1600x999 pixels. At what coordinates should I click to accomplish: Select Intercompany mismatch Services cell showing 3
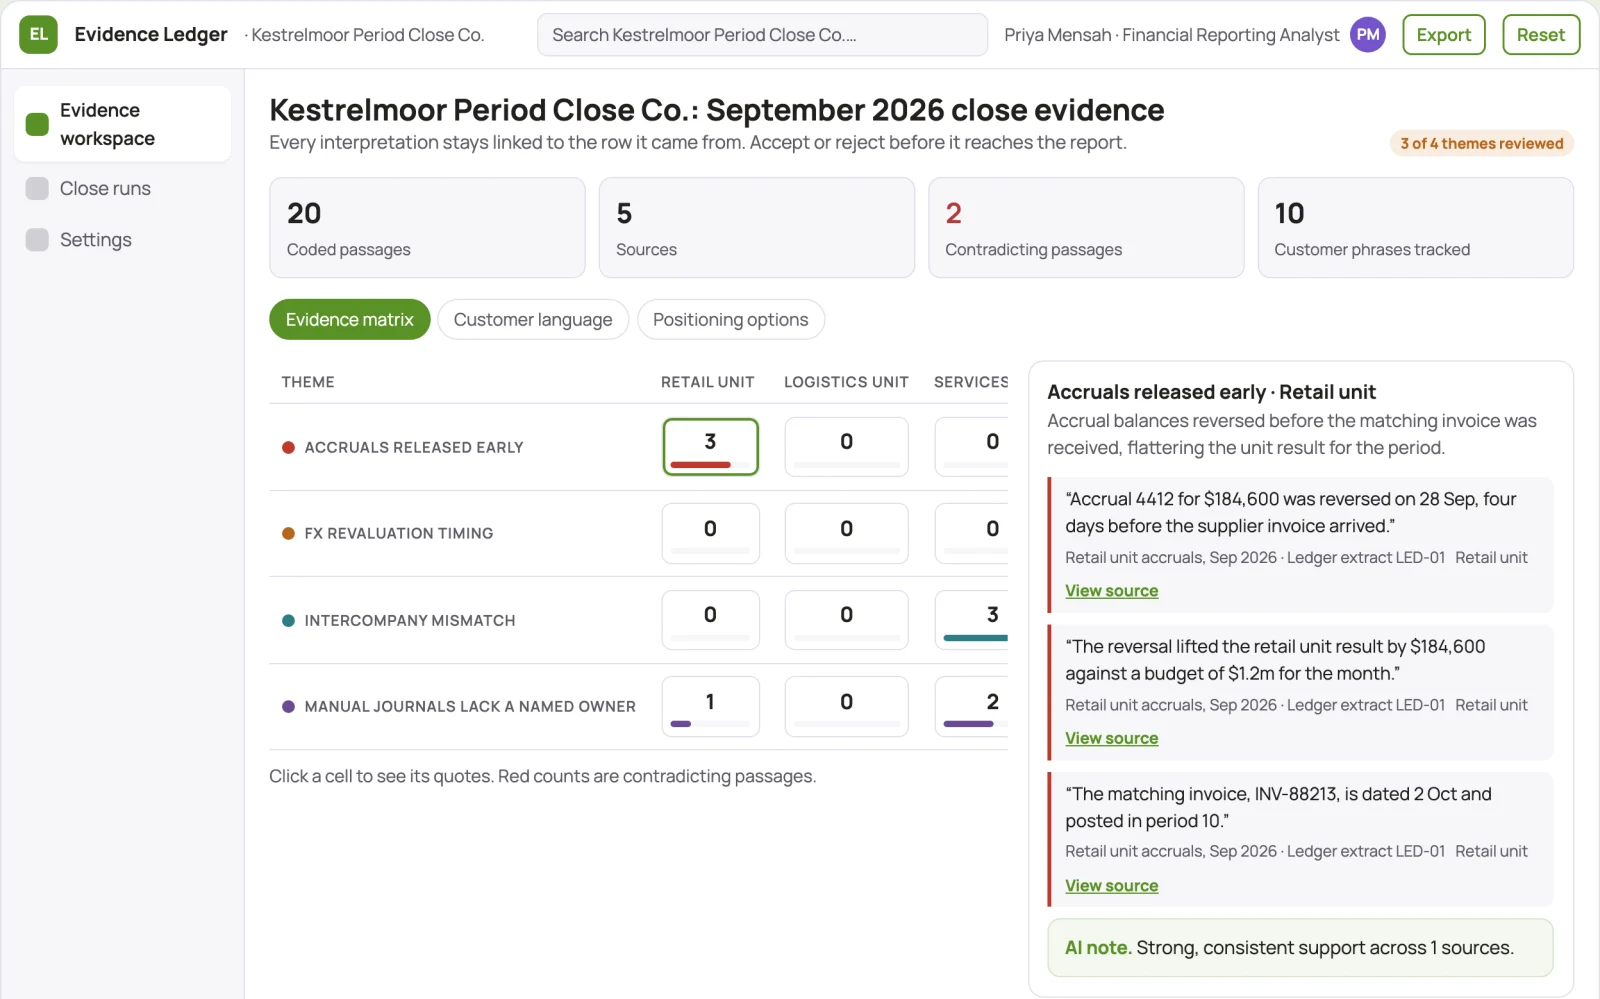click(972, 619)
